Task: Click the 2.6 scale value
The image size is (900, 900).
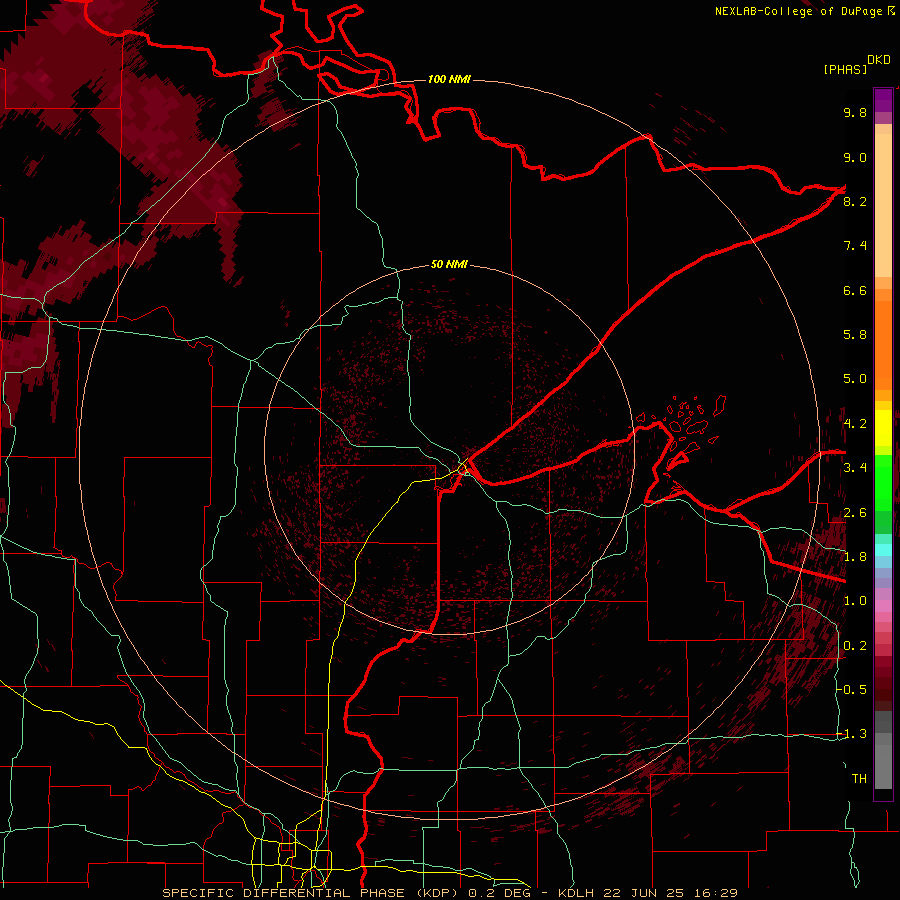Action: click(855, 513)
